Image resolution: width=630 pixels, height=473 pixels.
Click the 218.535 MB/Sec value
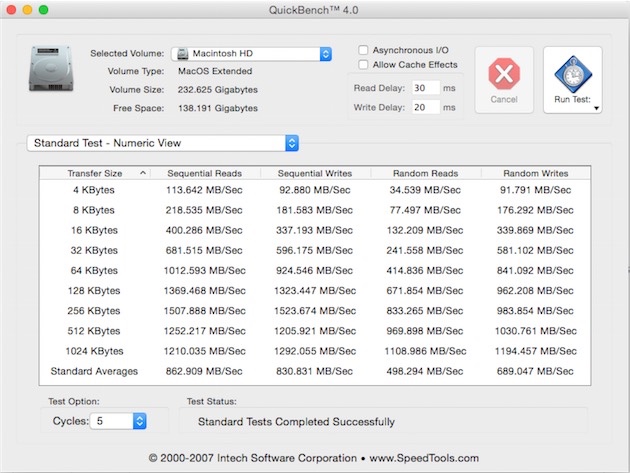pyautogui.click(x=204, y=210)
